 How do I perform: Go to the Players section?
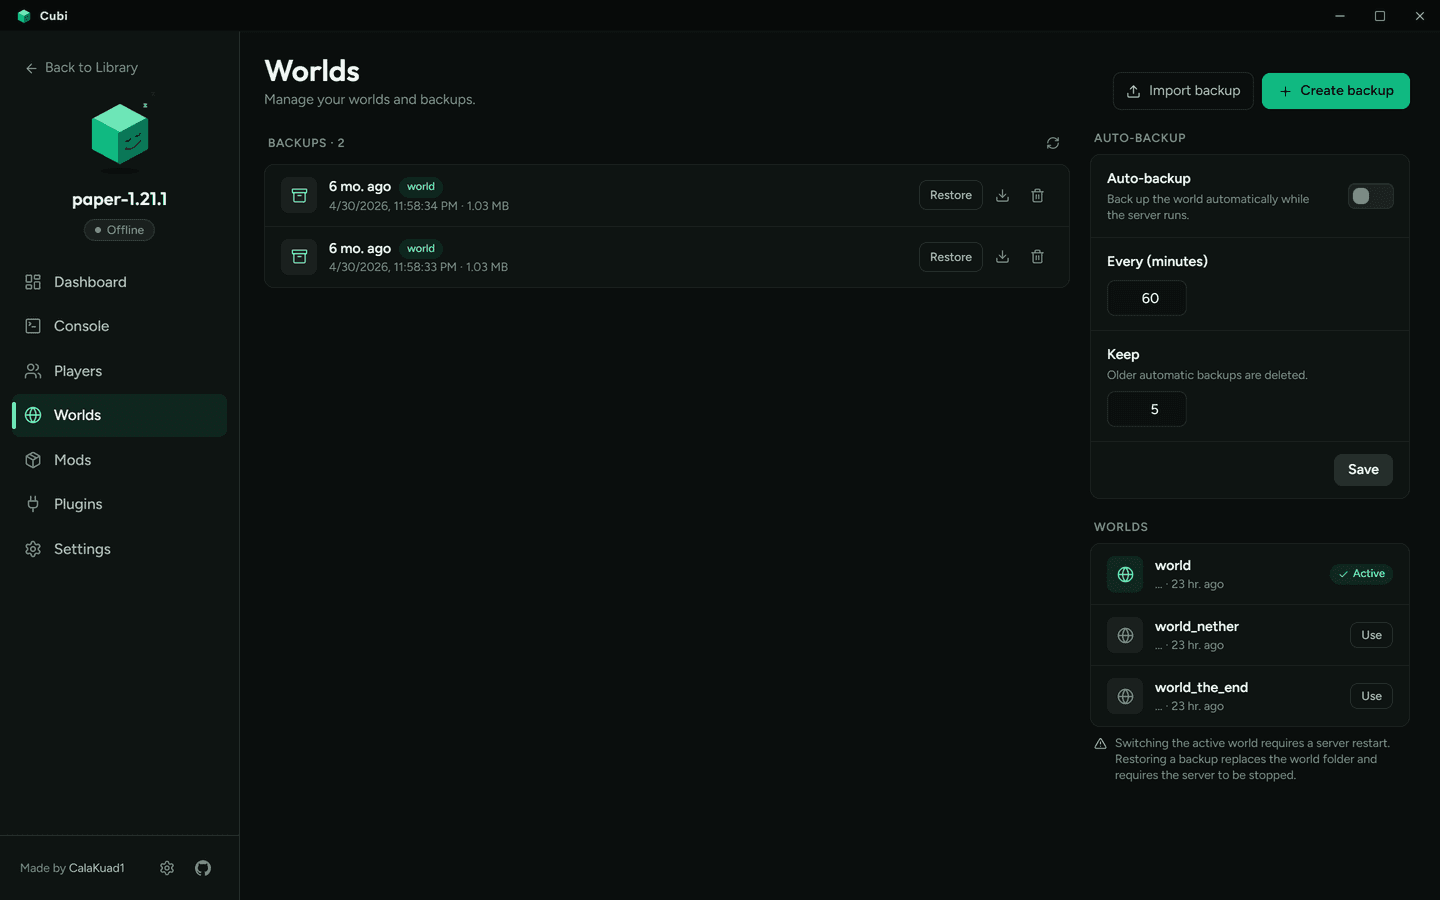pos(120,371)
